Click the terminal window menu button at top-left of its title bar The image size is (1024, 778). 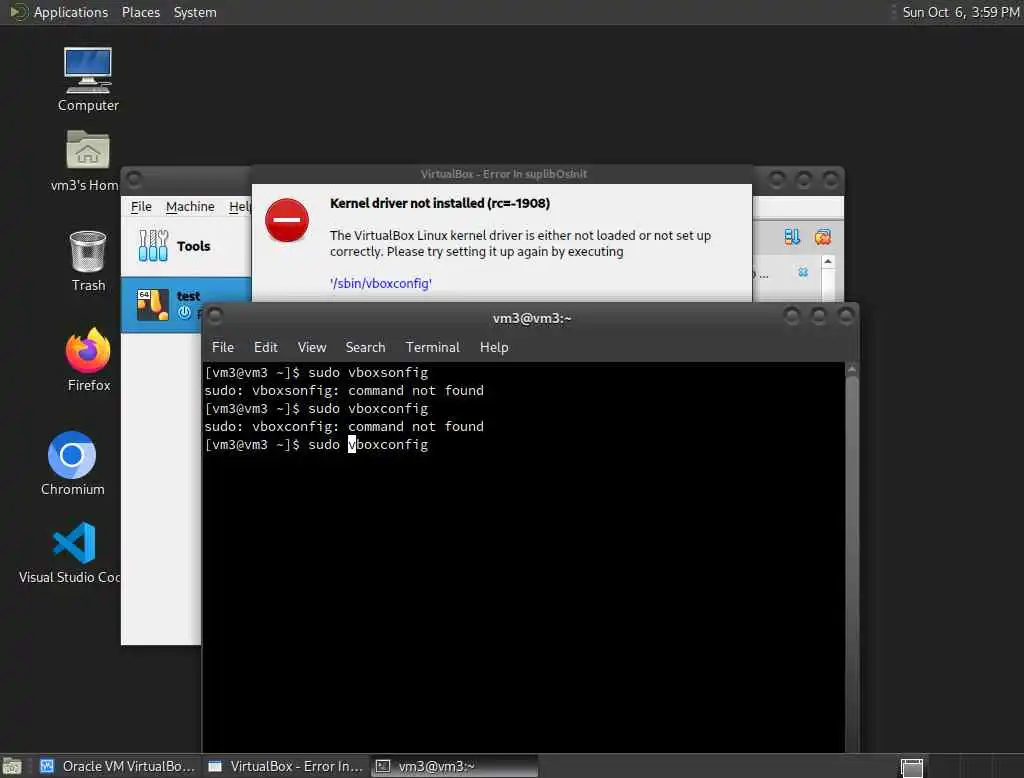click(215, 317)
